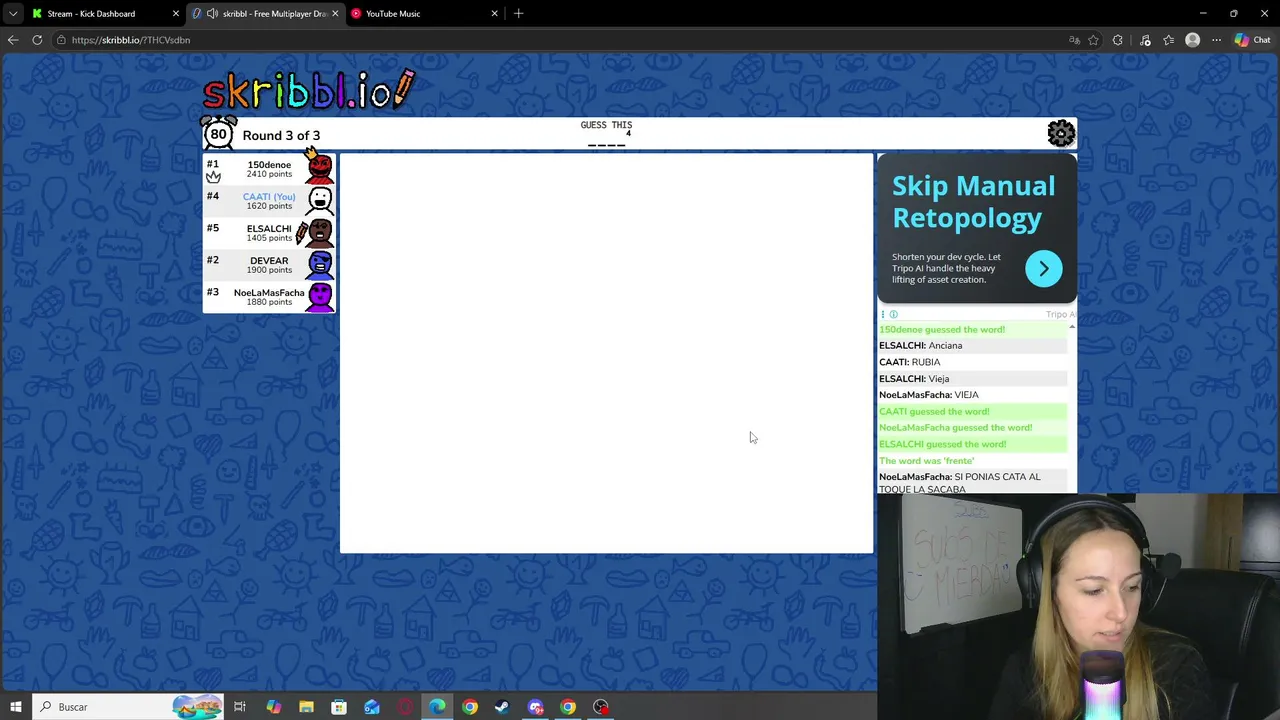1280x720 pixels.
Task: Open the browser profile menu
Action: click(x=1192, y=40)
